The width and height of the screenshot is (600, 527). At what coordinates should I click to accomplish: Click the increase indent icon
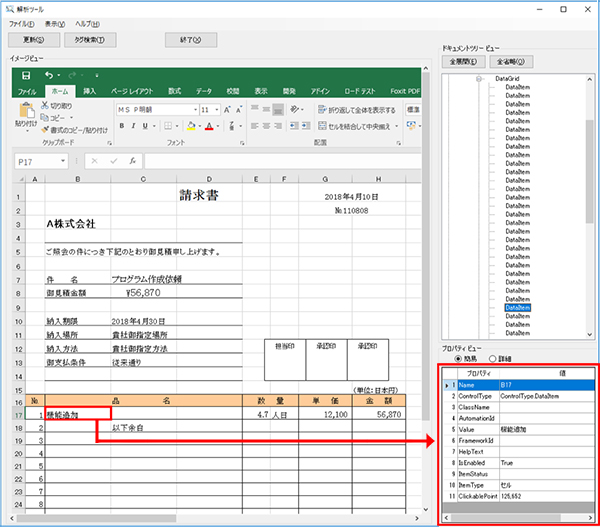[306, 126]
